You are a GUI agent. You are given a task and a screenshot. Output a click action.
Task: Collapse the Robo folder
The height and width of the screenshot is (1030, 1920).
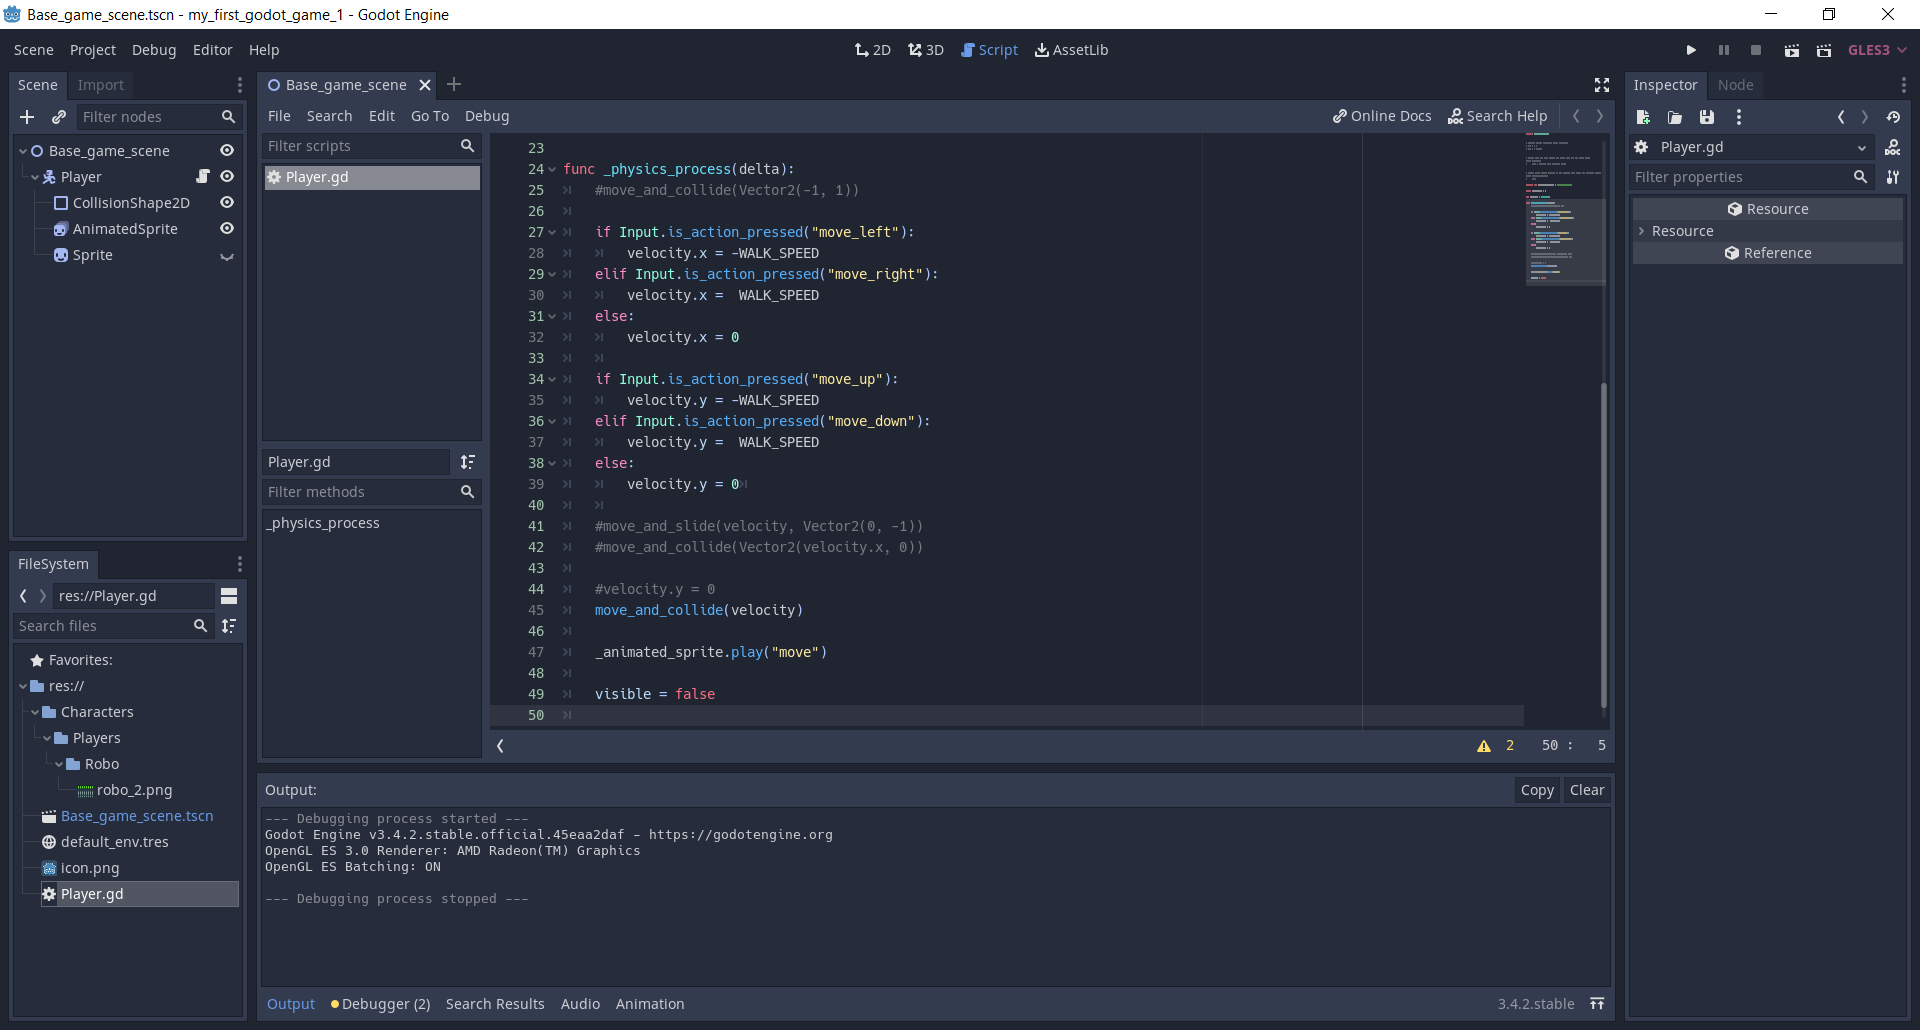(59, 764)
